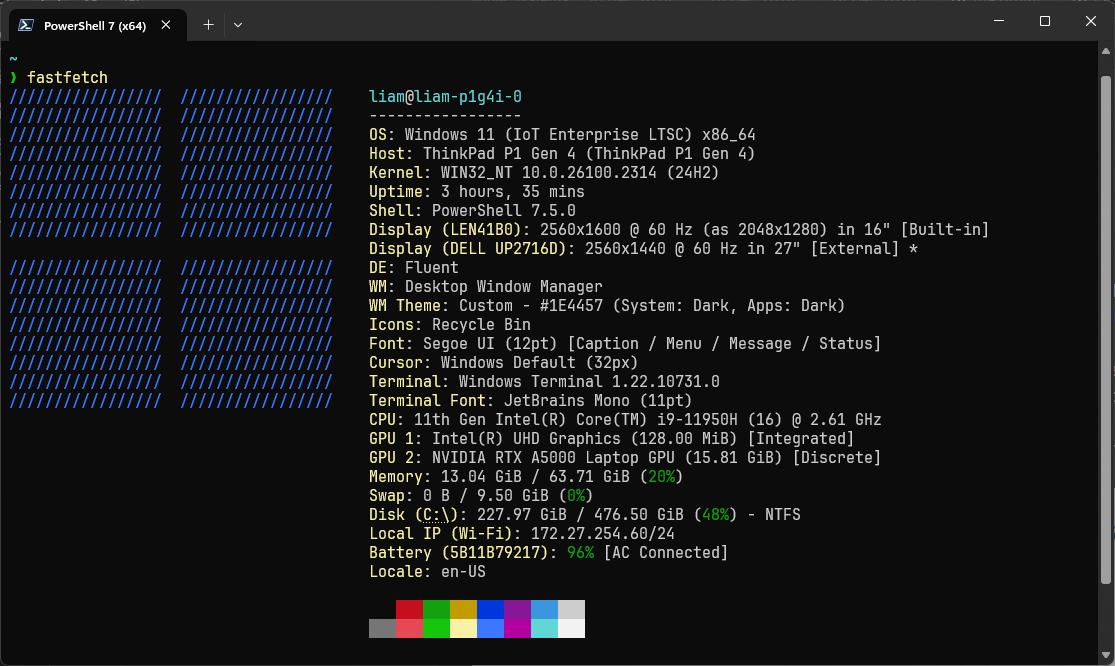Click the scrollbar up arrow

[1105, 51]
